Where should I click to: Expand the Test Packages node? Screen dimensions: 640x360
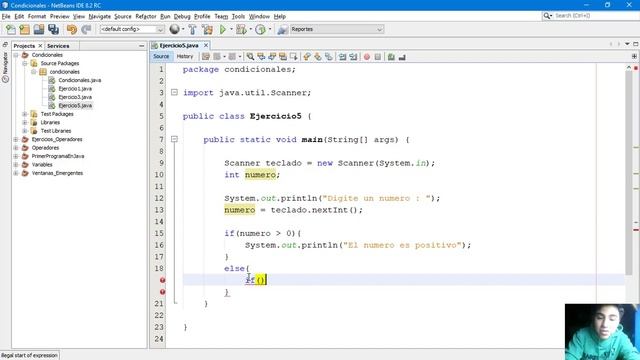(x=25, y=114)
